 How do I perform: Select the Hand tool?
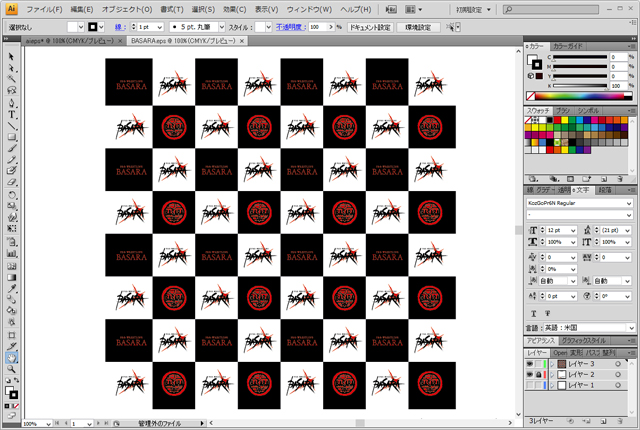(x=11, y=358)
